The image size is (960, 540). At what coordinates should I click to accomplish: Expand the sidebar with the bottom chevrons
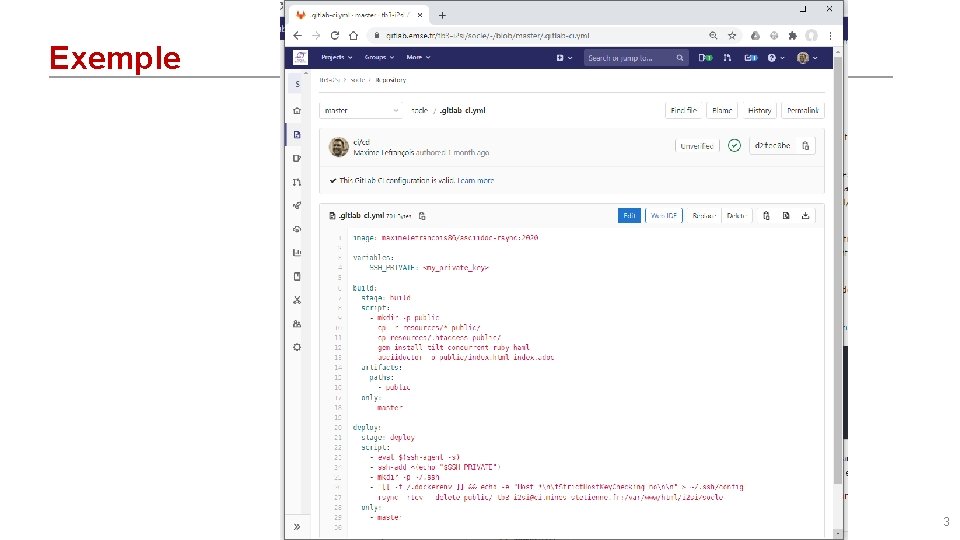click(x=297, y=527)
